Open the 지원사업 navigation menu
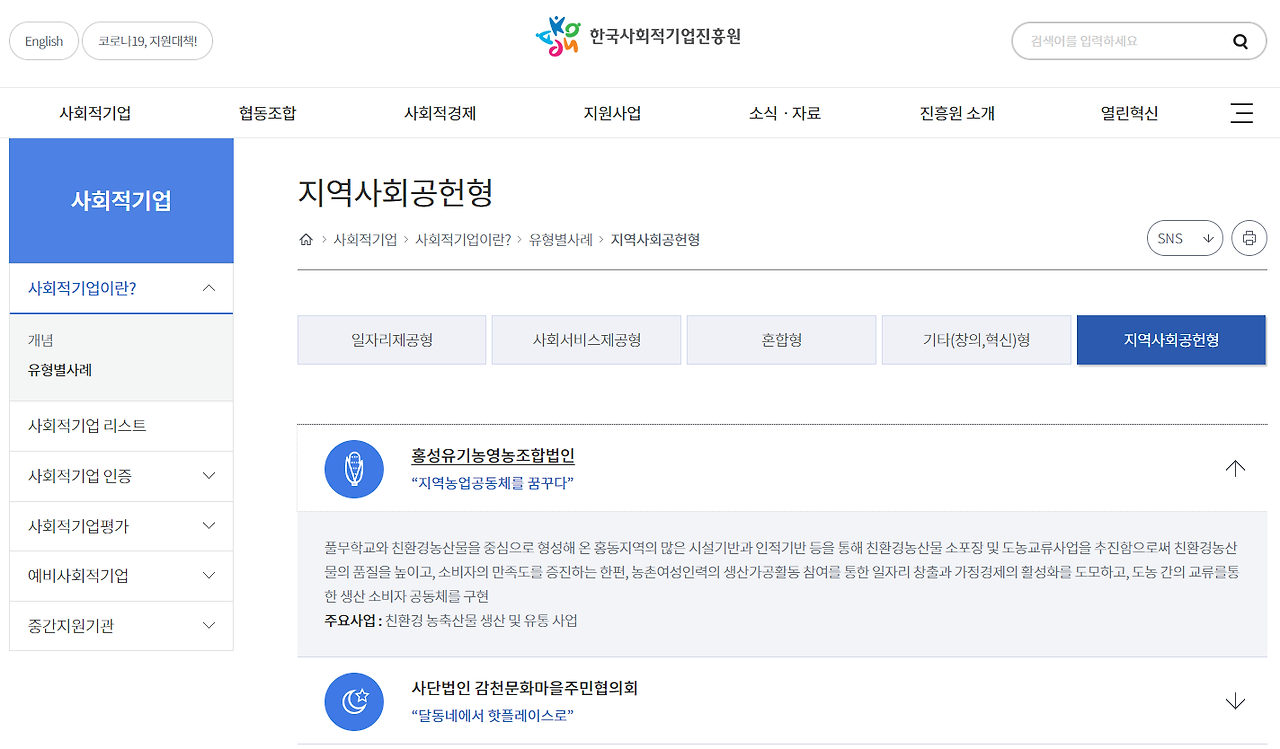Viewport: 1280px width, 749px height. [611, 113]
